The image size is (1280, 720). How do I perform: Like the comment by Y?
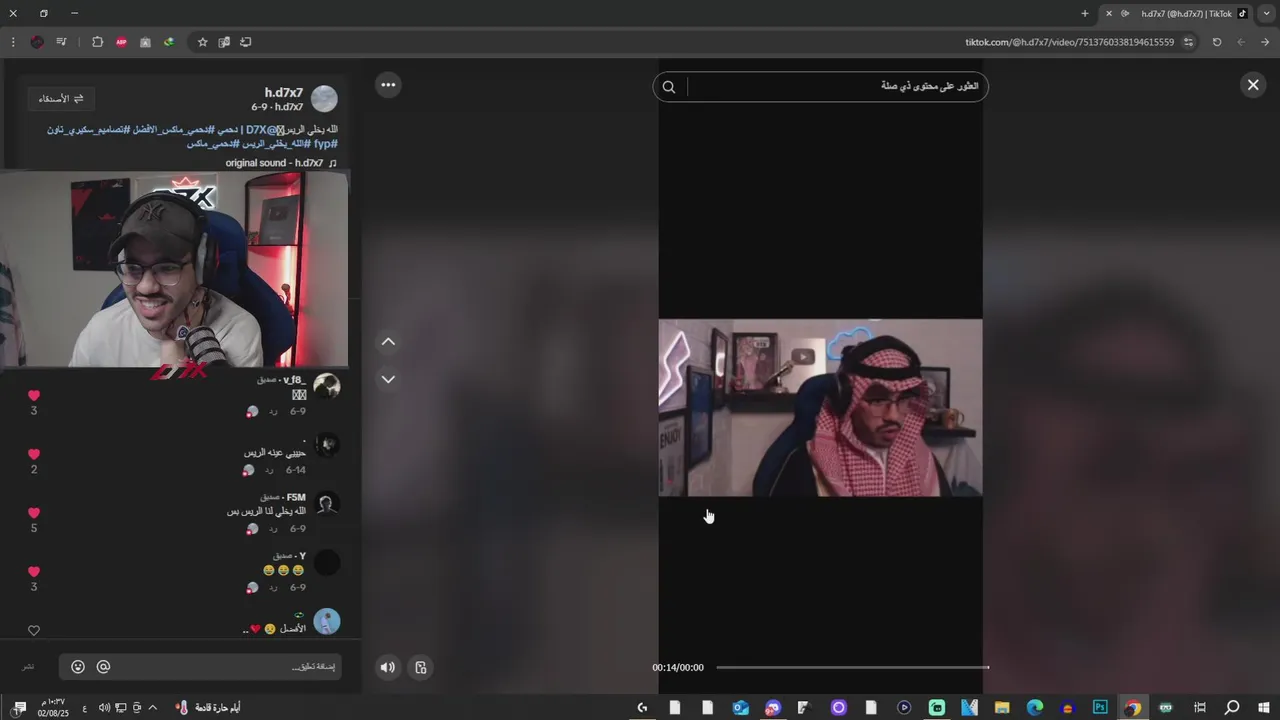click(34, 572)
